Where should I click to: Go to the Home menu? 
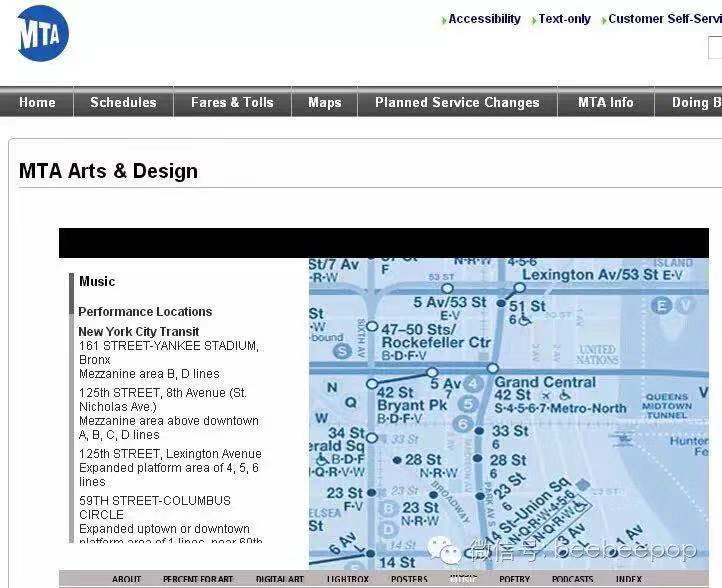pos(37,102)
